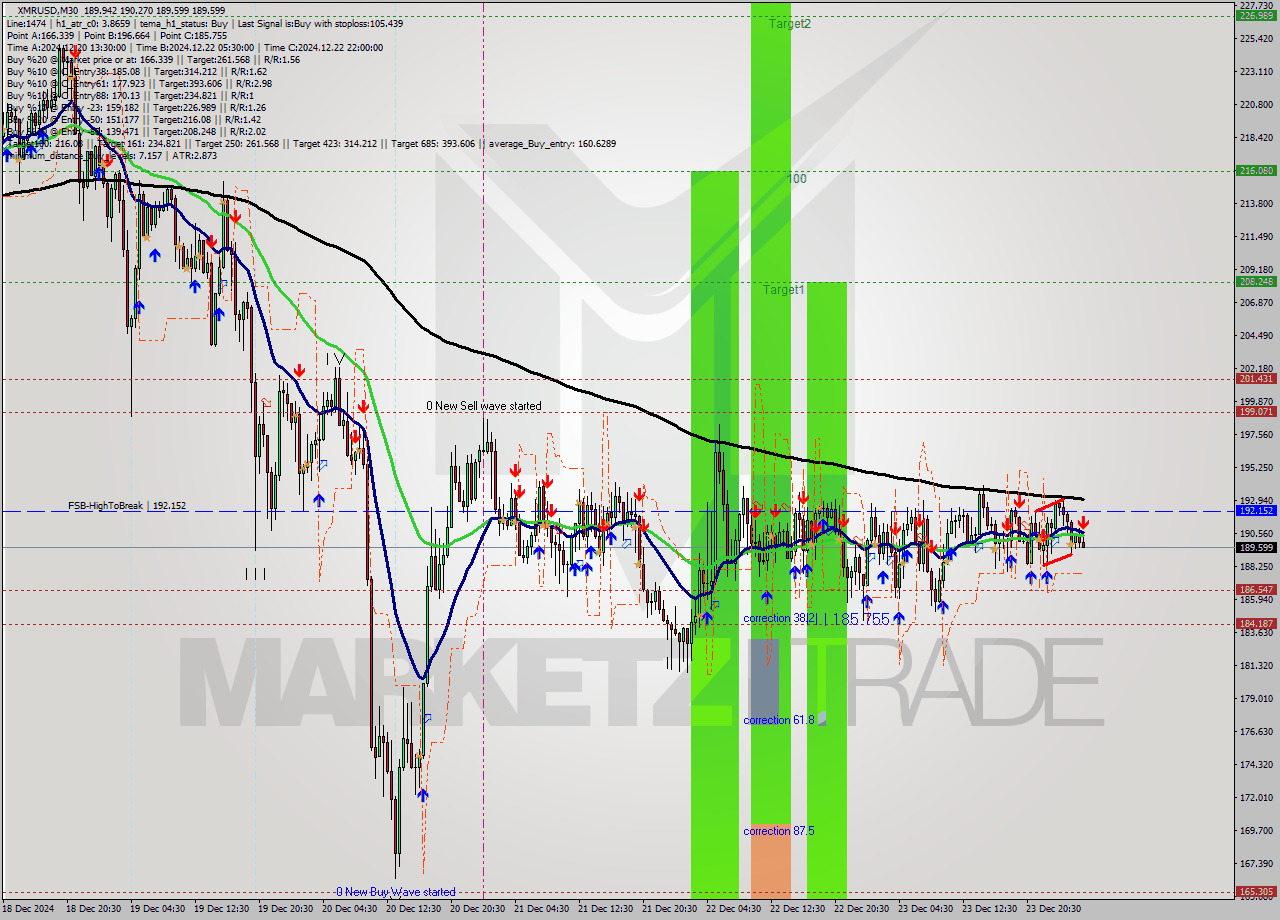Click the blue 192.152 price tag
The height and width of the screenshot is (920, 1280).
1256,510
